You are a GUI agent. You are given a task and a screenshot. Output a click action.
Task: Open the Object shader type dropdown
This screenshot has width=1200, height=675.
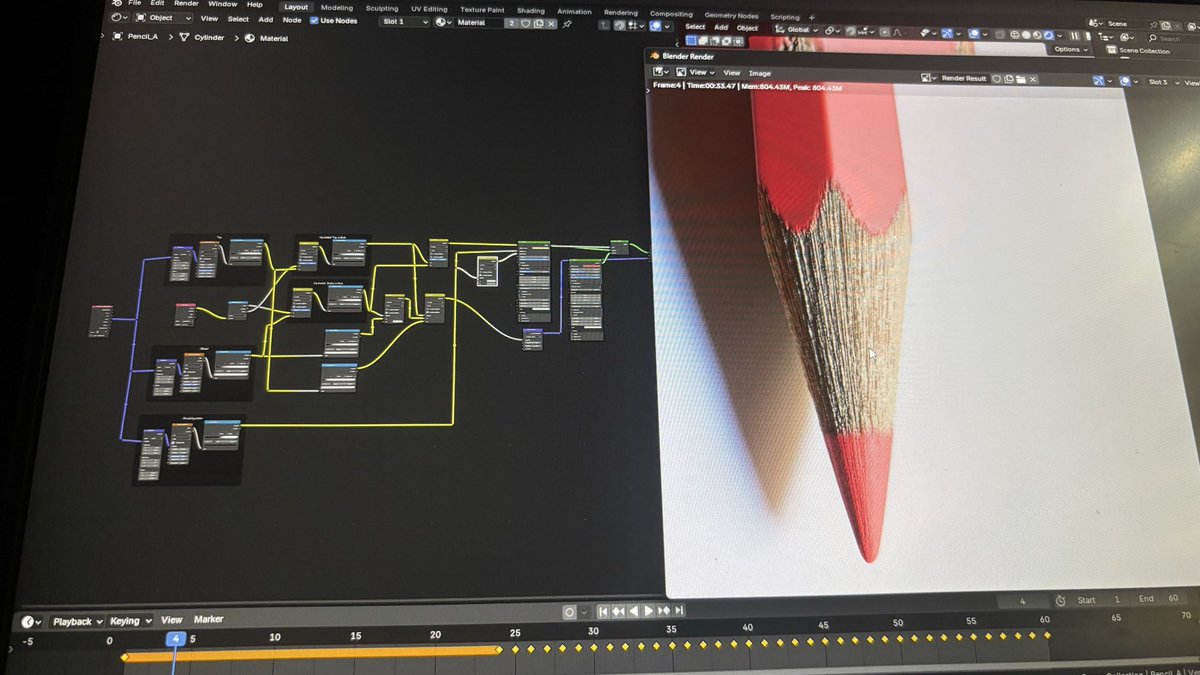point(164,18)
